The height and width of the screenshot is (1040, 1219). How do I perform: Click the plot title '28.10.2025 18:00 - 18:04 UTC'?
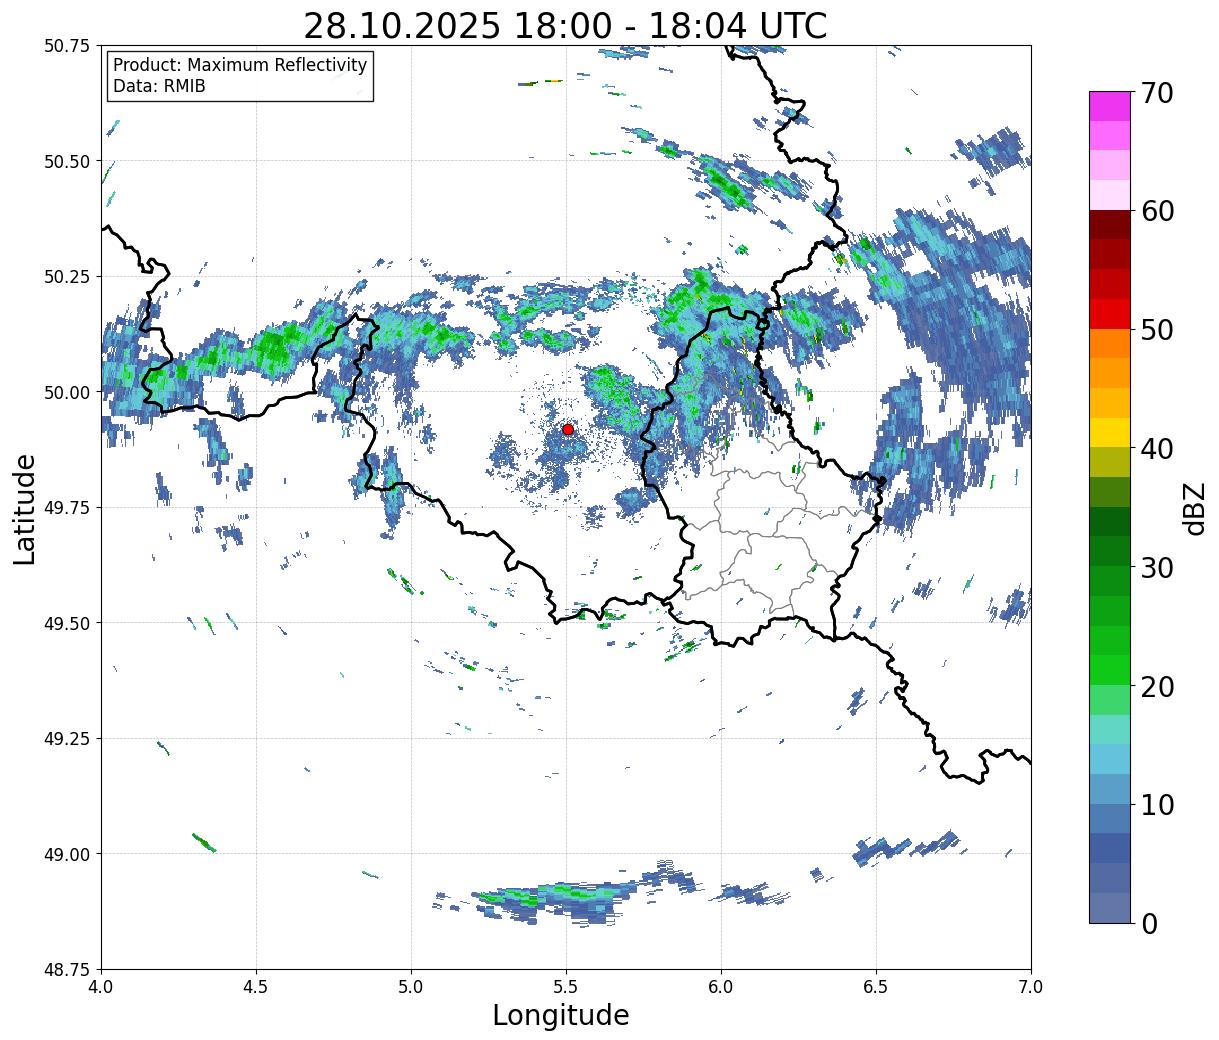pos(565,26)
